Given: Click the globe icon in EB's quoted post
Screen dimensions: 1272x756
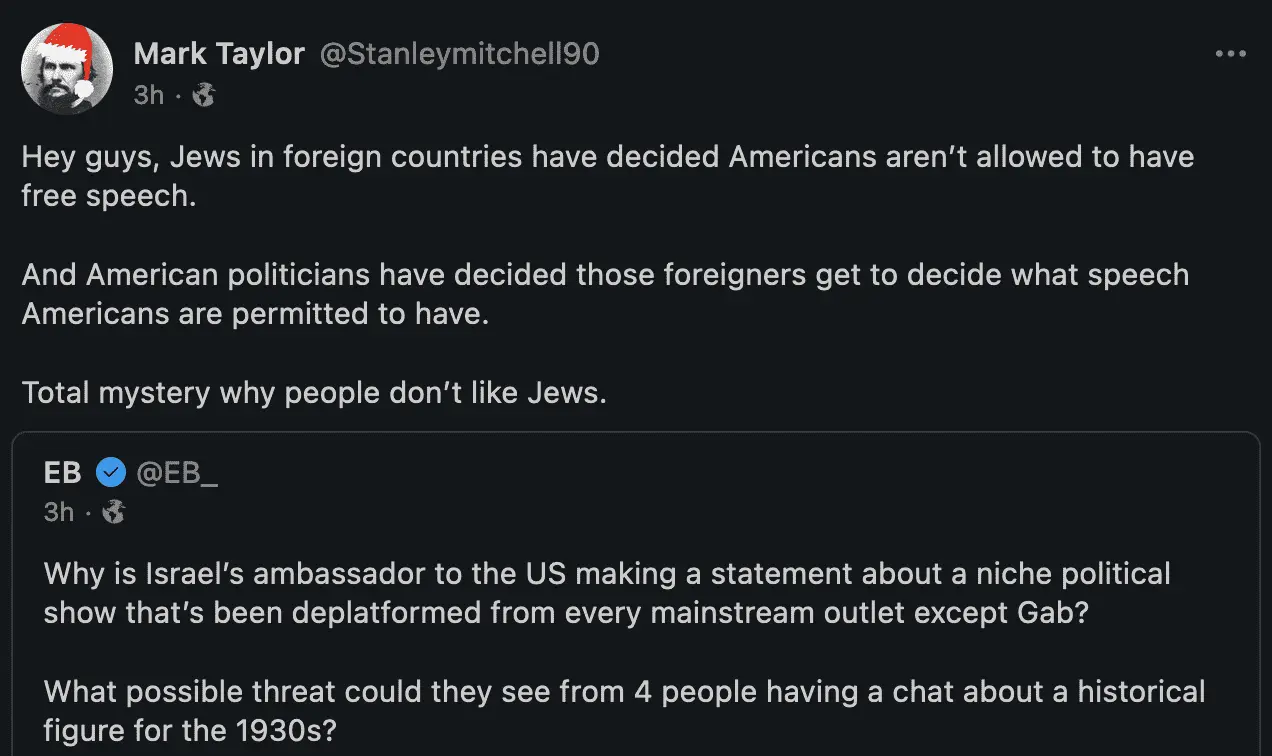Looking at the screenshot, I should 114,512.
